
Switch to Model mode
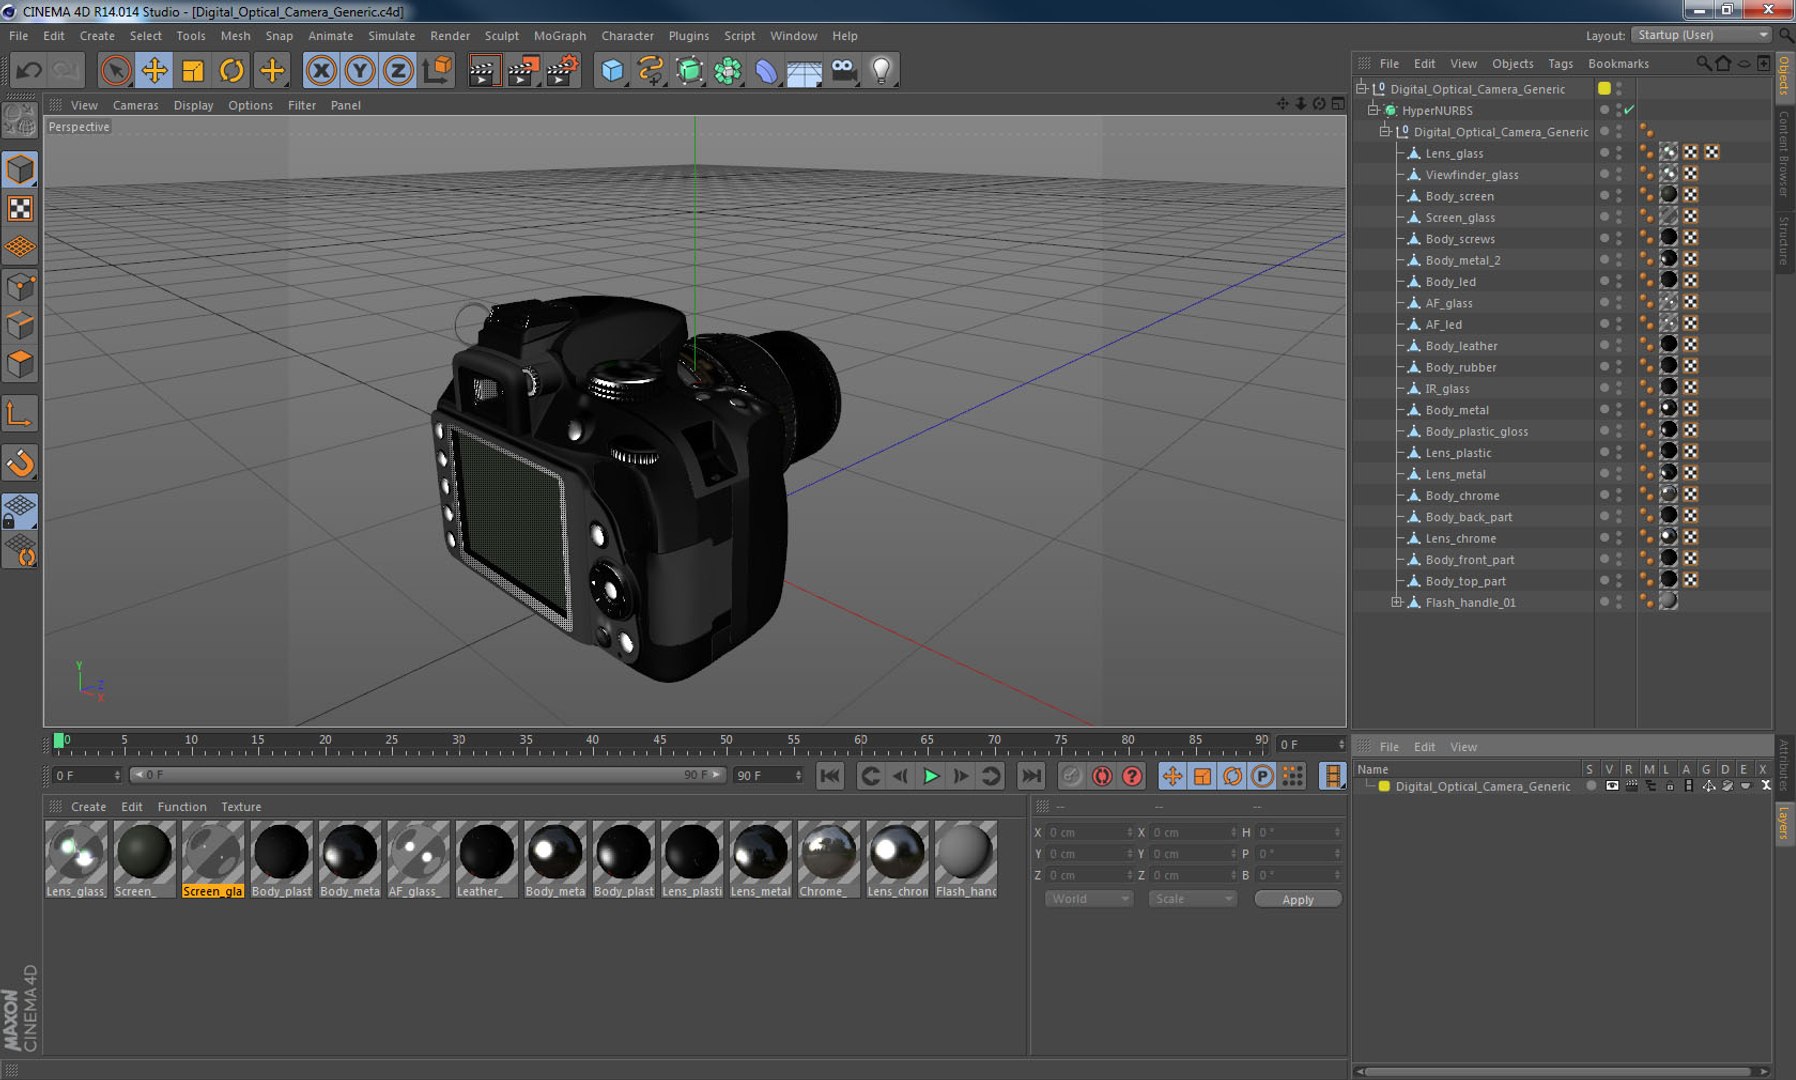pyautogui.click(x=20, y=170)
